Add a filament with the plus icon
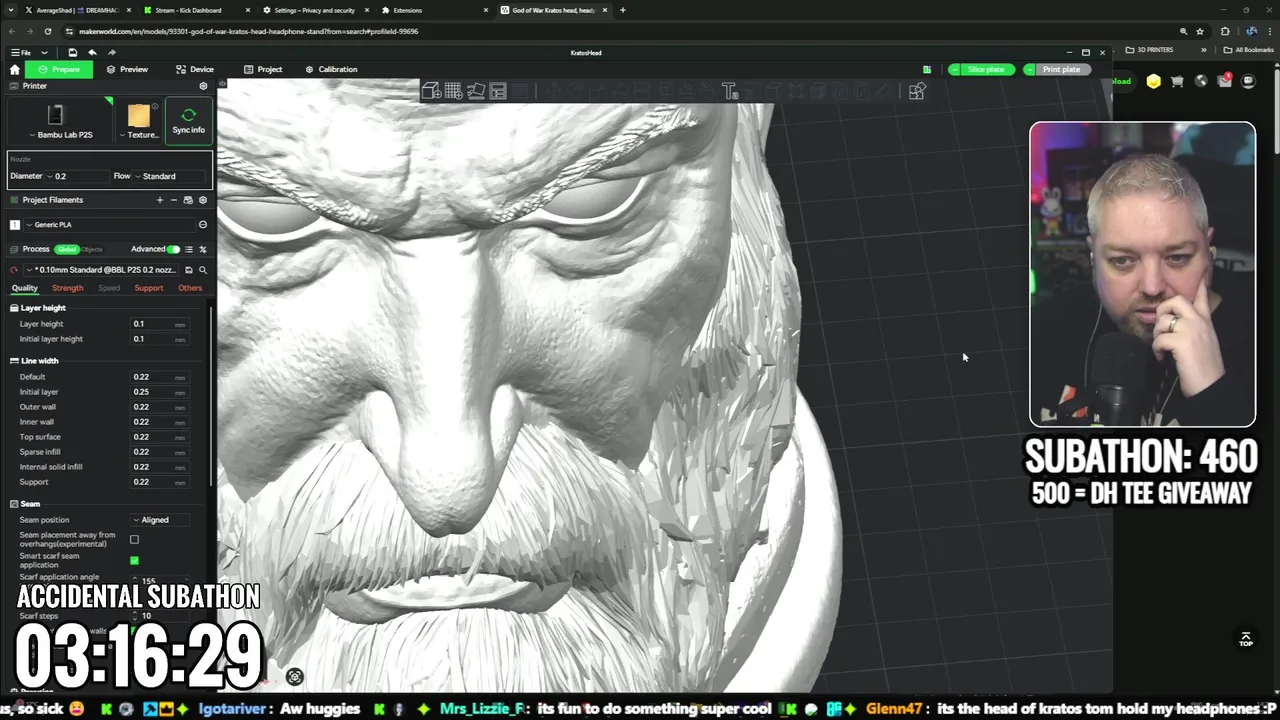The height and width of the screenshot is (720, 1280). 159,200
